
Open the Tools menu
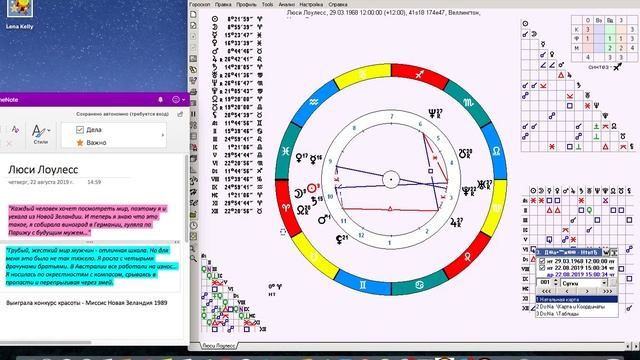pyautogui.click(x=267, y=4)
